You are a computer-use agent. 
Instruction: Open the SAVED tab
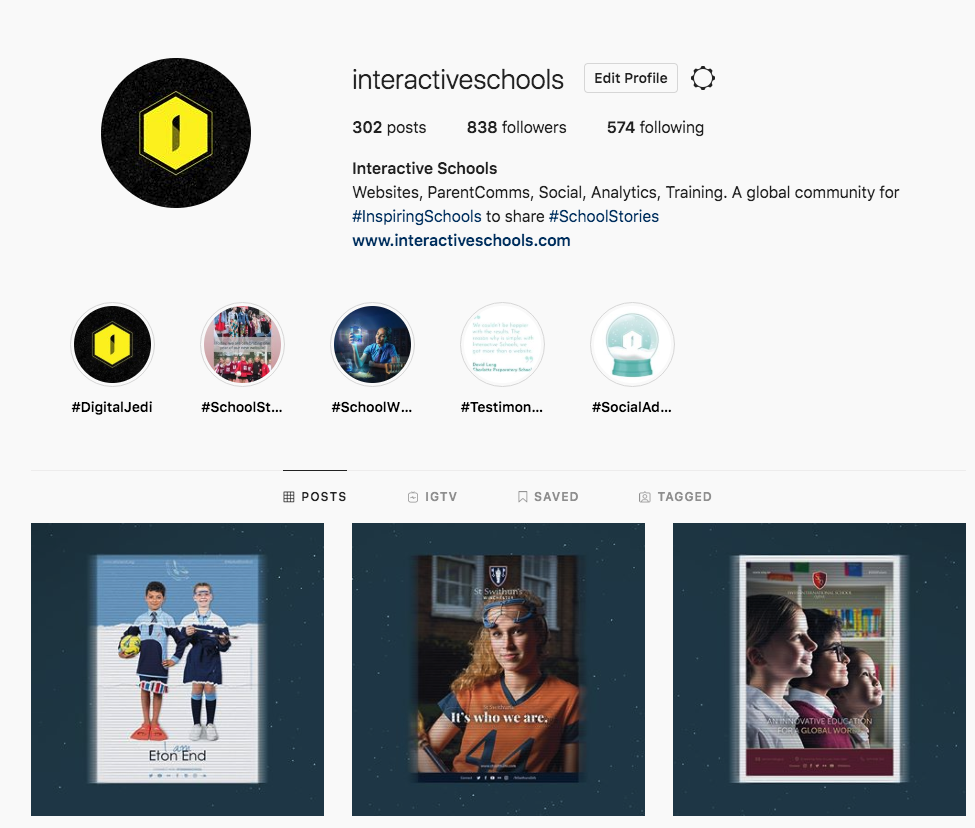(x=548, y=496)
